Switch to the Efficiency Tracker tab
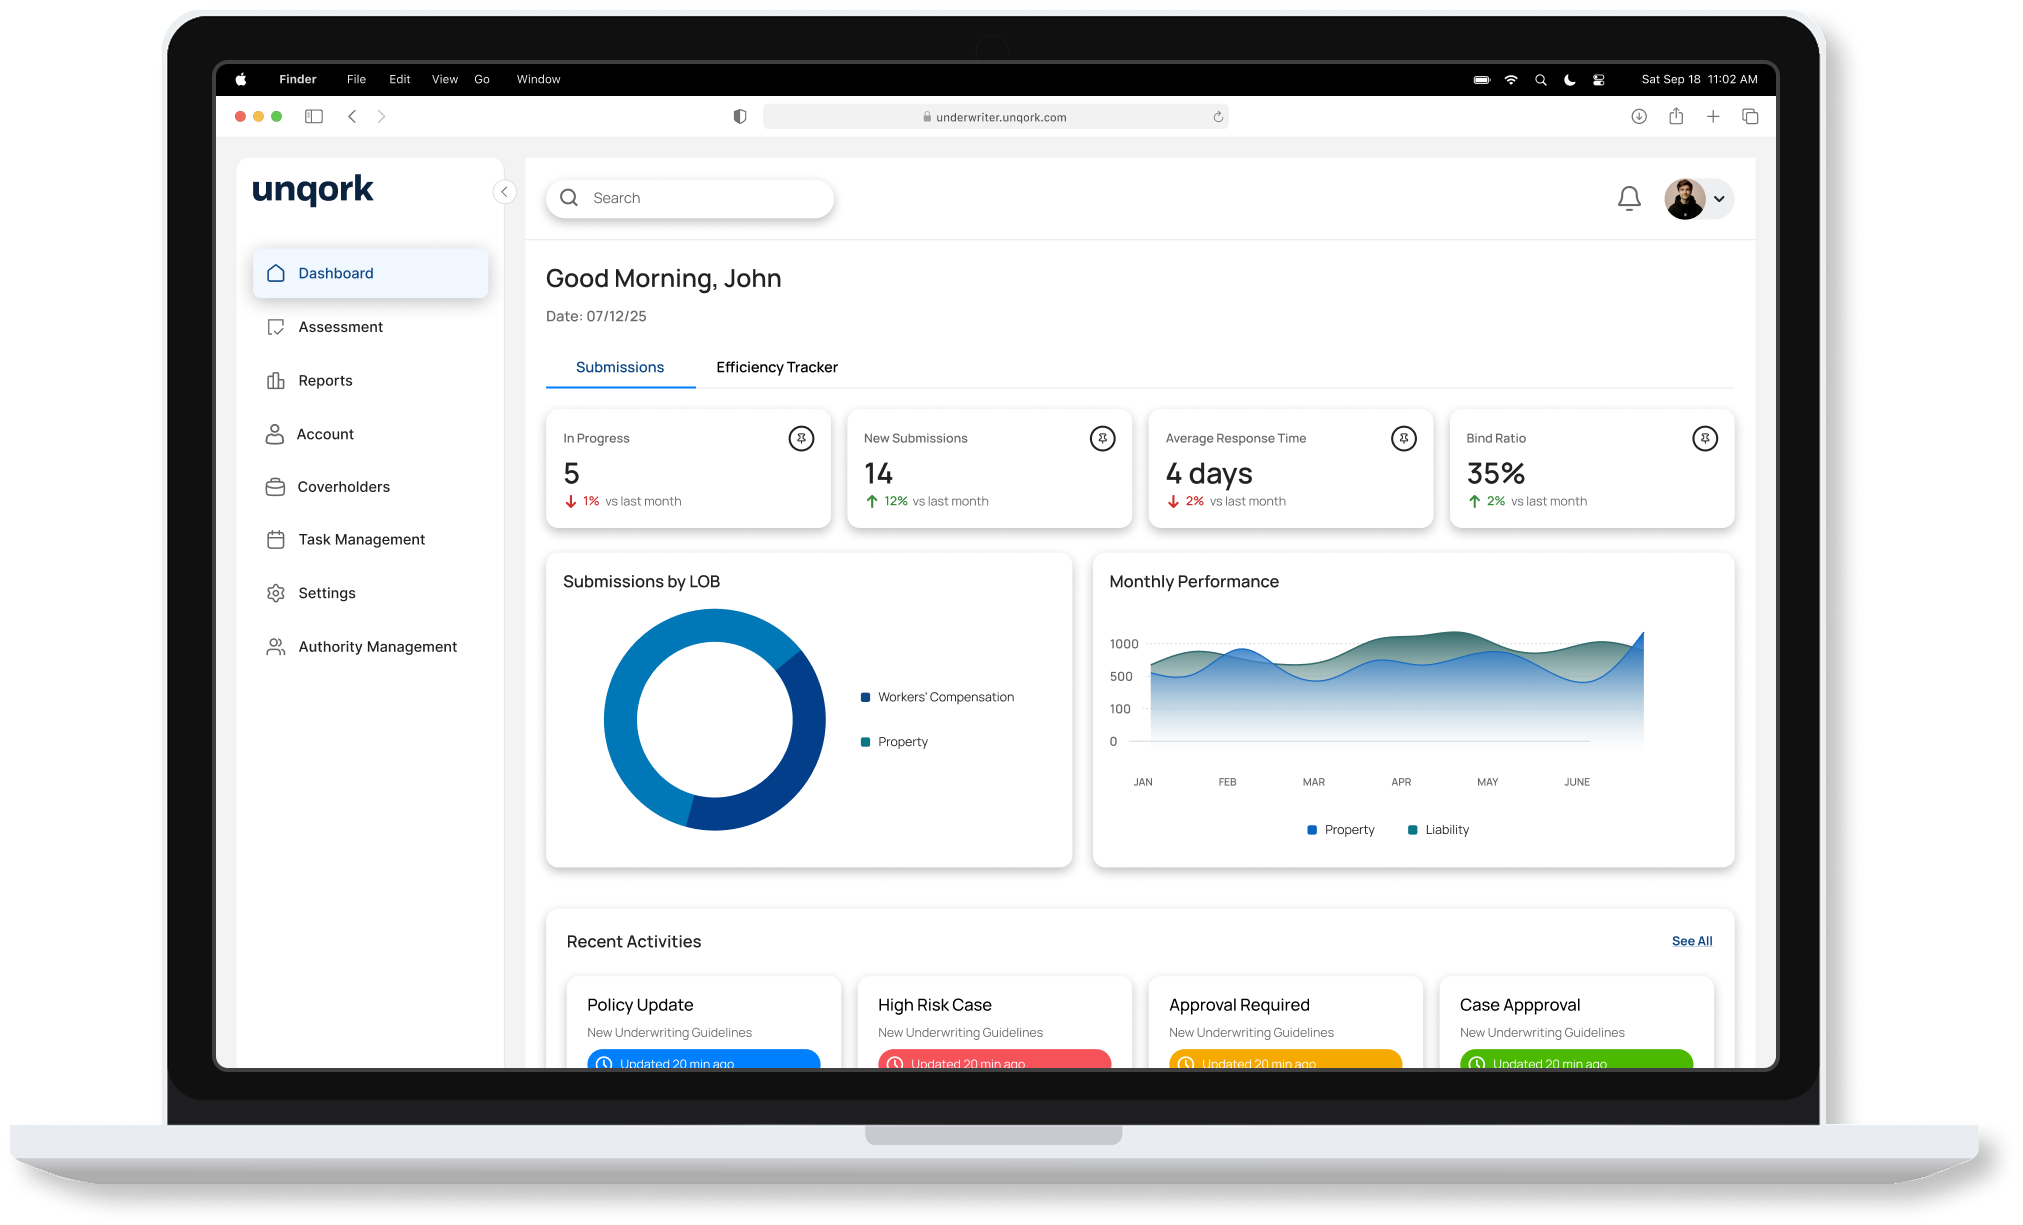The width and height of the screenshot is (2023, 1225). click(x=776, y=367)
